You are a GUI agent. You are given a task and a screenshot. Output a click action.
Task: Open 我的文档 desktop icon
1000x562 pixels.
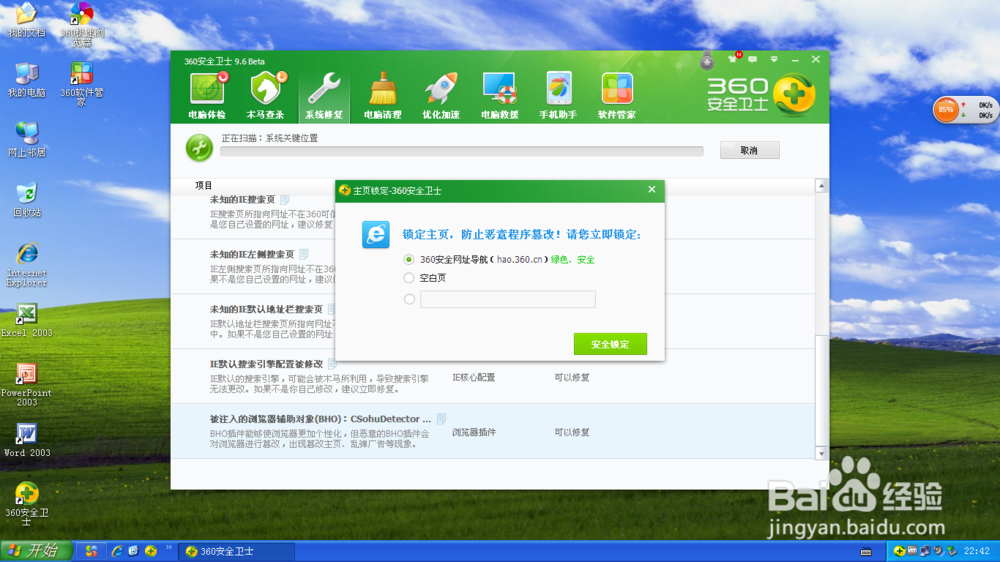(x=26, y=19)
